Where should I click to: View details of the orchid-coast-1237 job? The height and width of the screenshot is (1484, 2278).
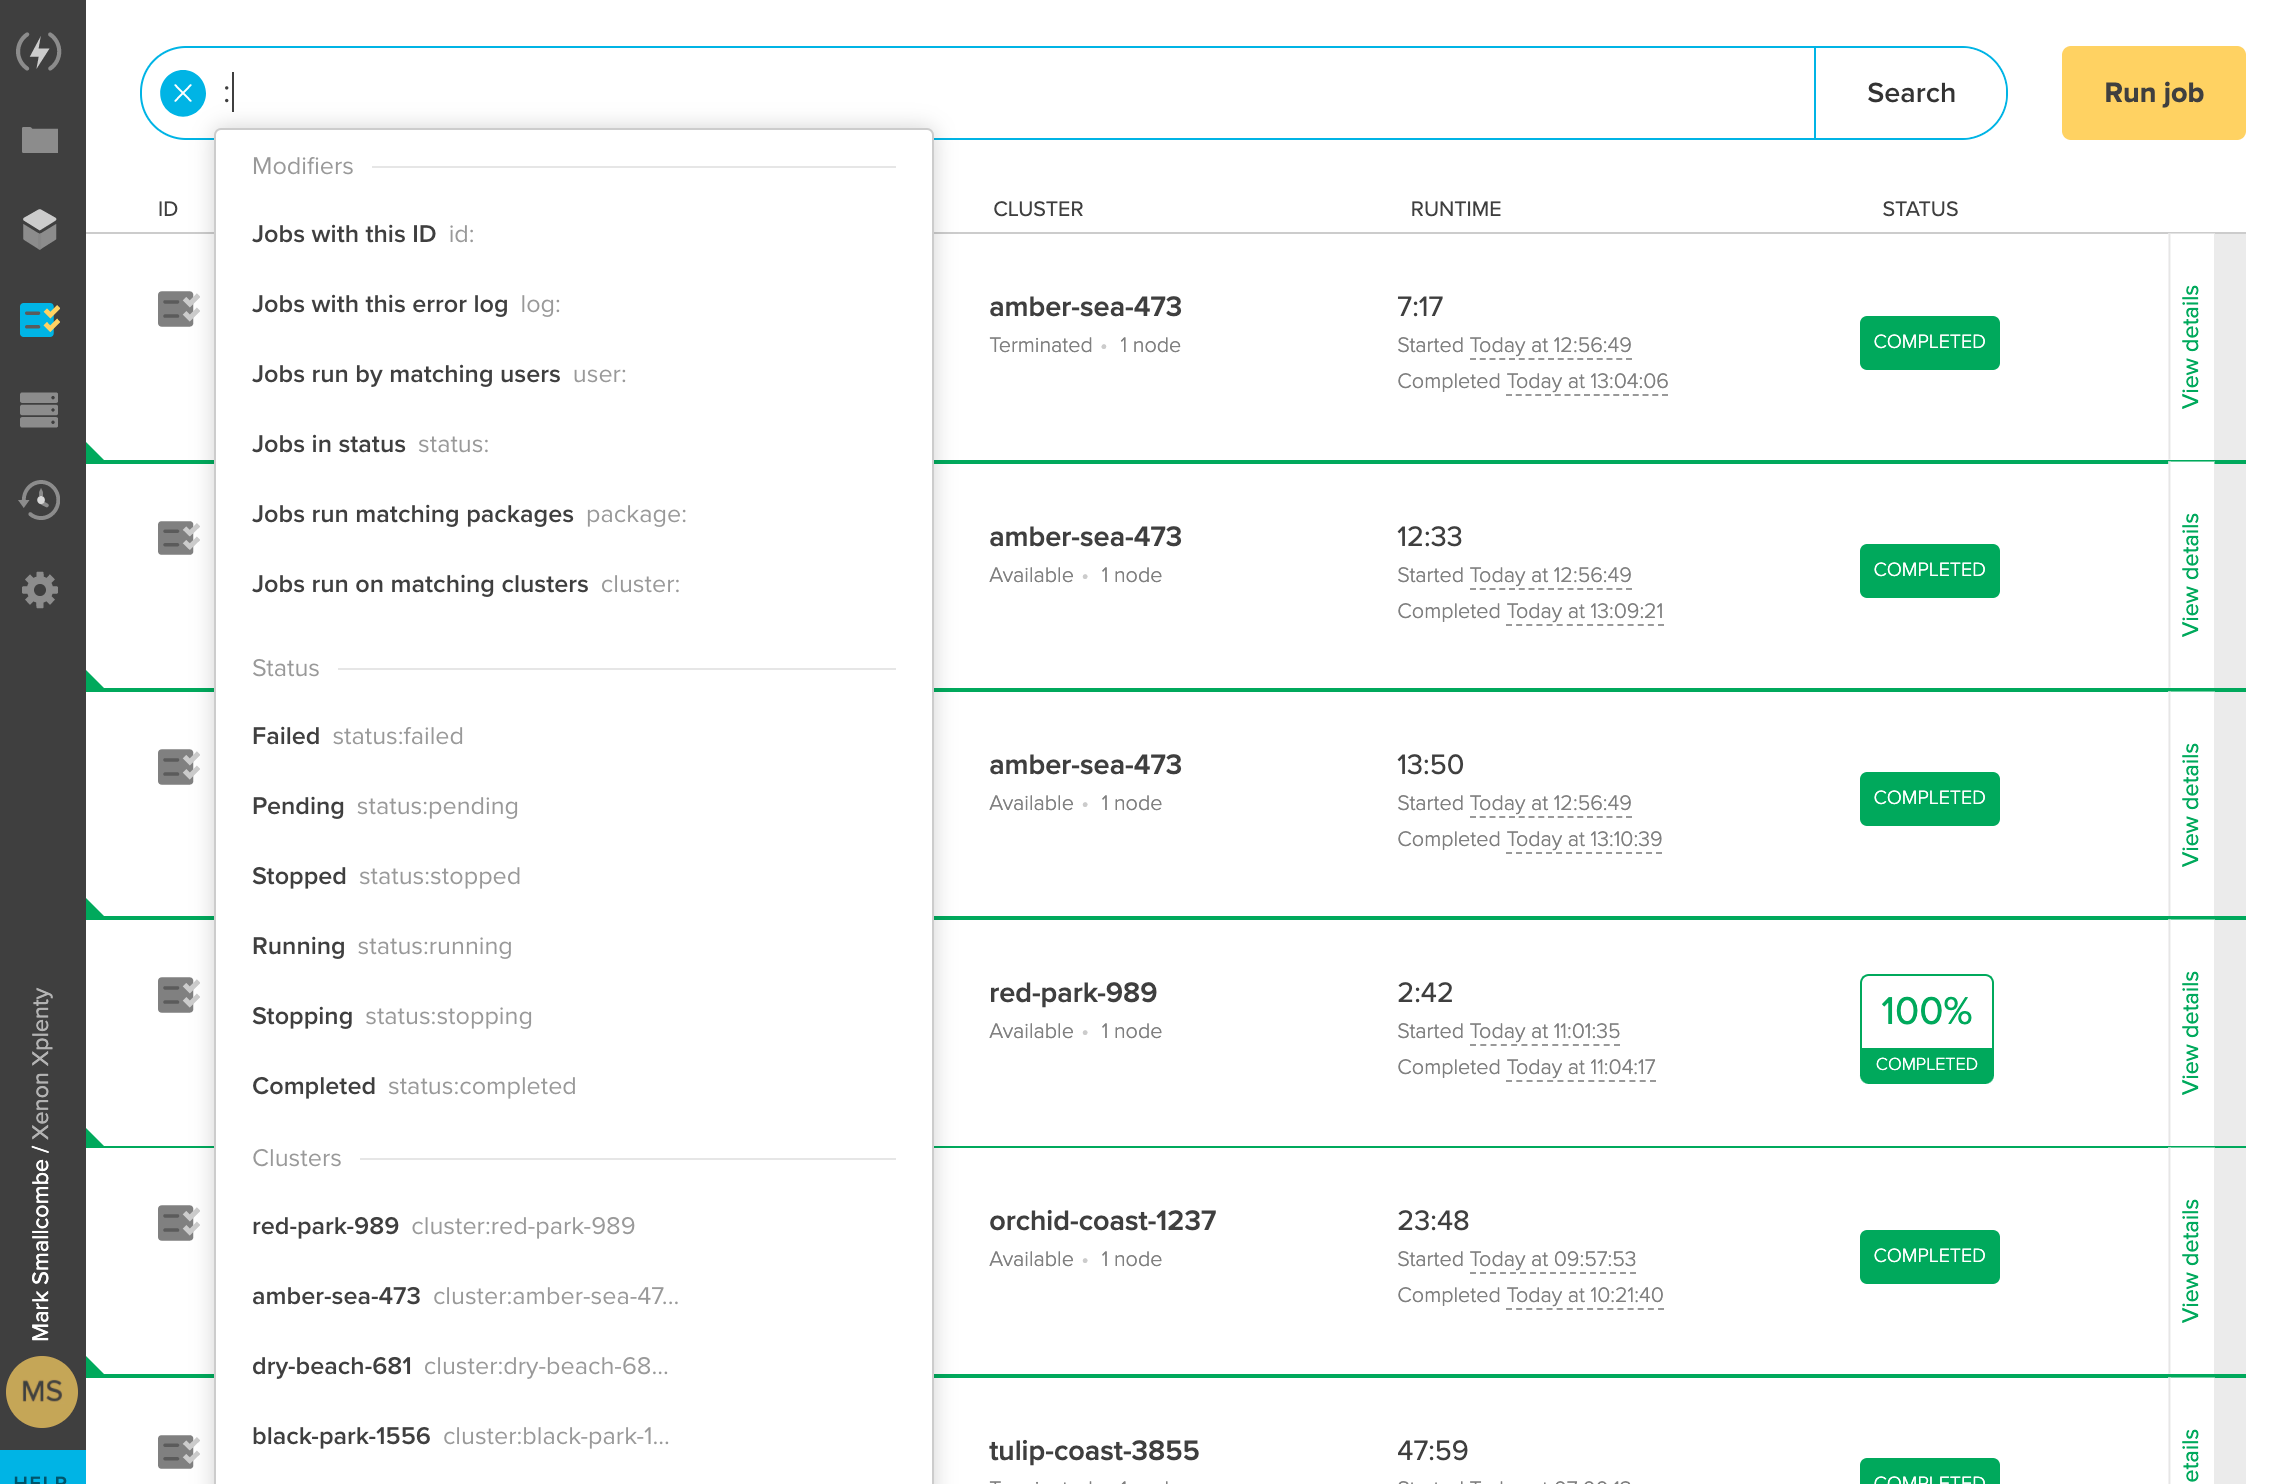(x=2190, y=1260)
